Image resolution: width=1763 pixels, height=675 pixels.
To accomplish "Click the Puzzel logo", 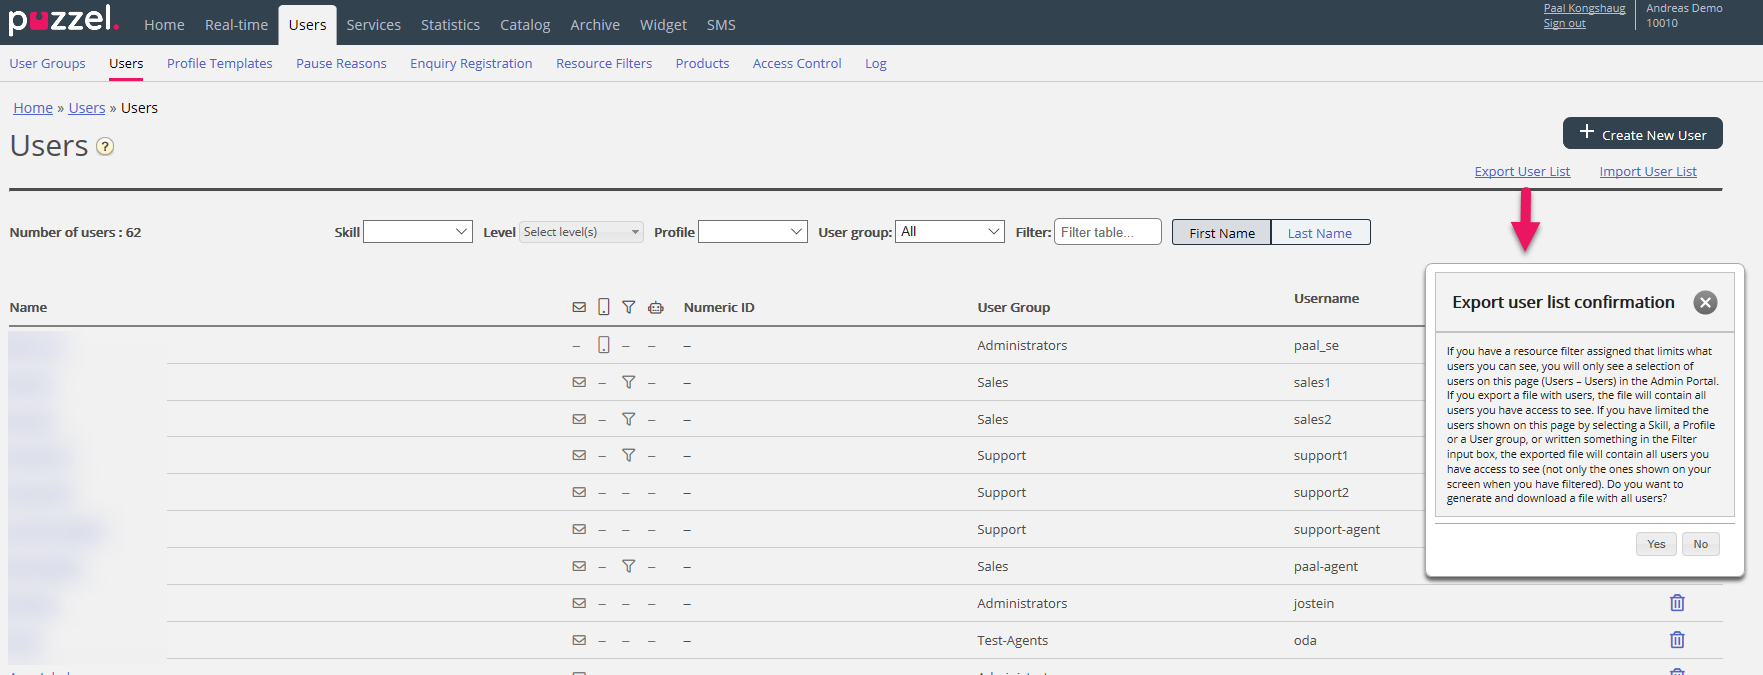I will pyautogui.click(x=63, y=20).
